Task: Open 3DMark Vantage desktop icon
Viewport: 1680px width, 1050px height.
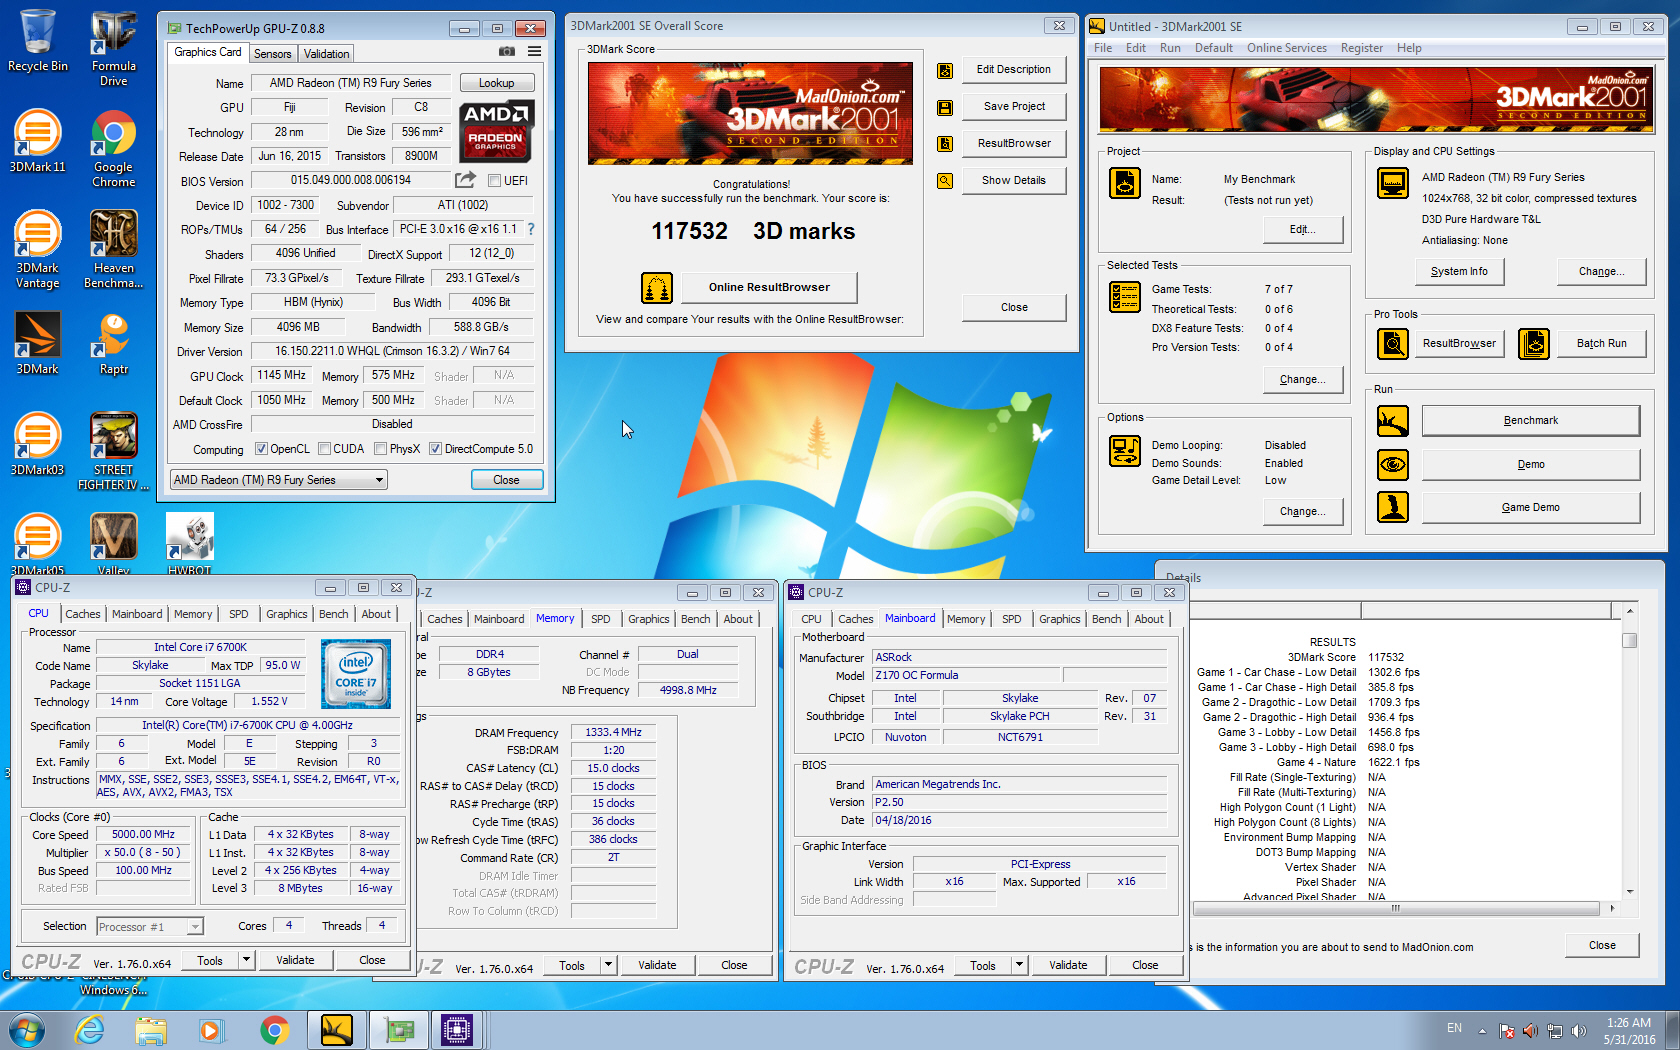Action: (x=37, y=249)
